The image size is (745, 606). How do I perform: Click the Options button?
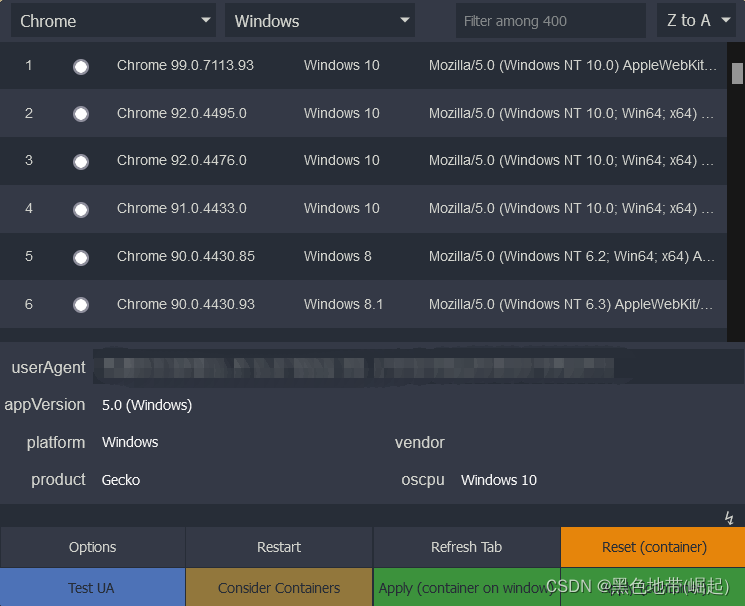click(93, 547)
